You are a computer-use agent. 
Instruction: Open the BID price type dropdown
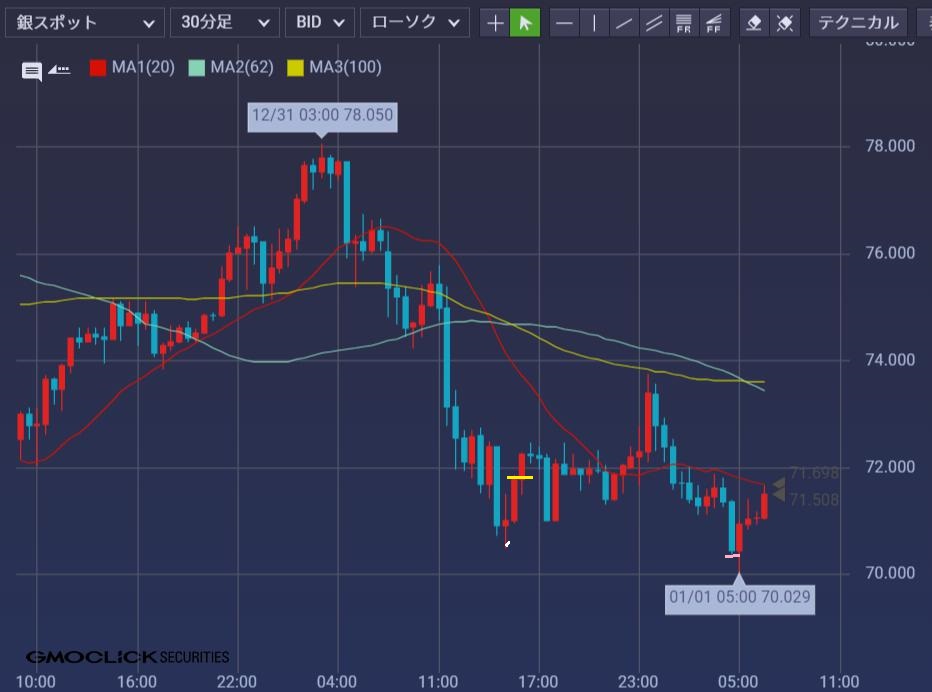(x=320, y=23)
